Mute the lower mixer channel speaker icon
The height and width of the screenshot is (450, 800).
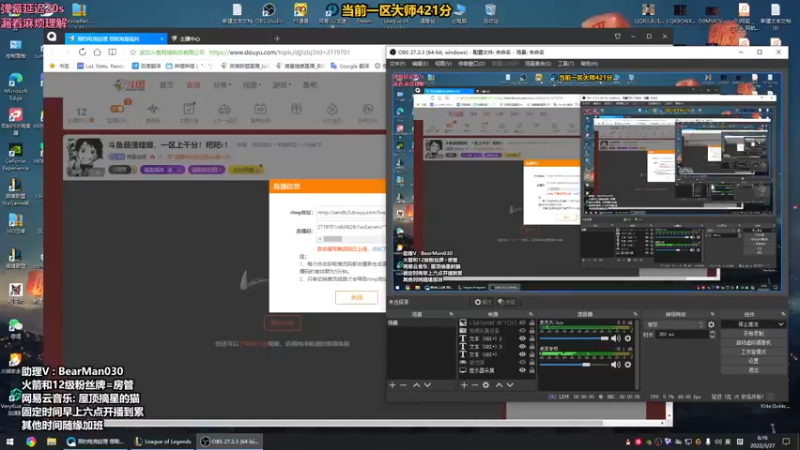(x=616, y=365)
